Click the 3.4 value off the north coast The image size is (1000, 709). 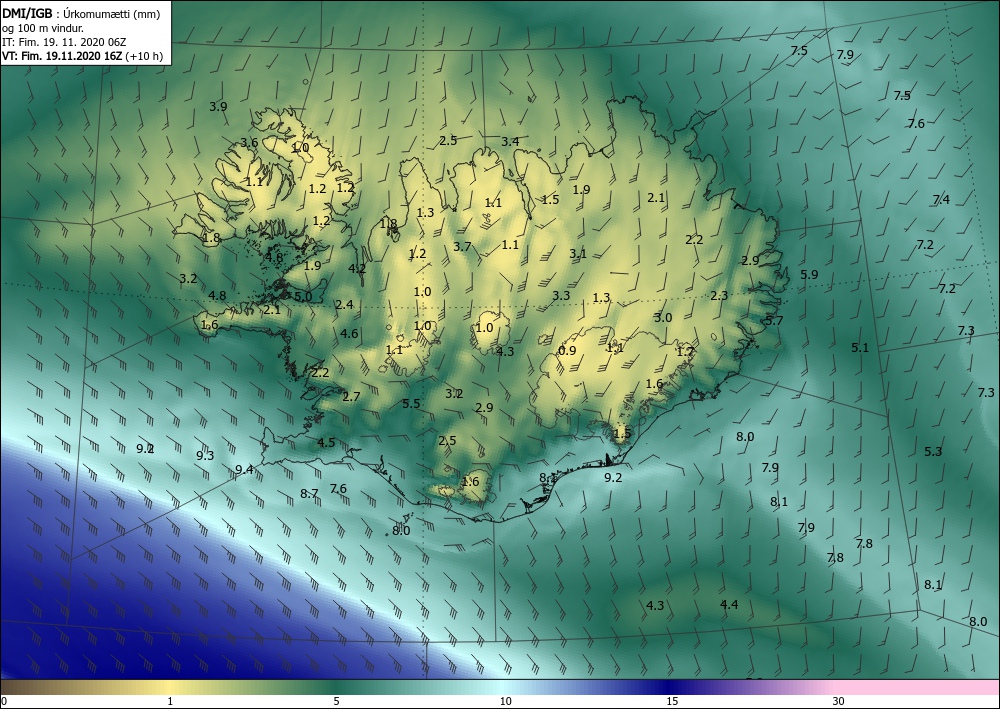tap(510, 142)
